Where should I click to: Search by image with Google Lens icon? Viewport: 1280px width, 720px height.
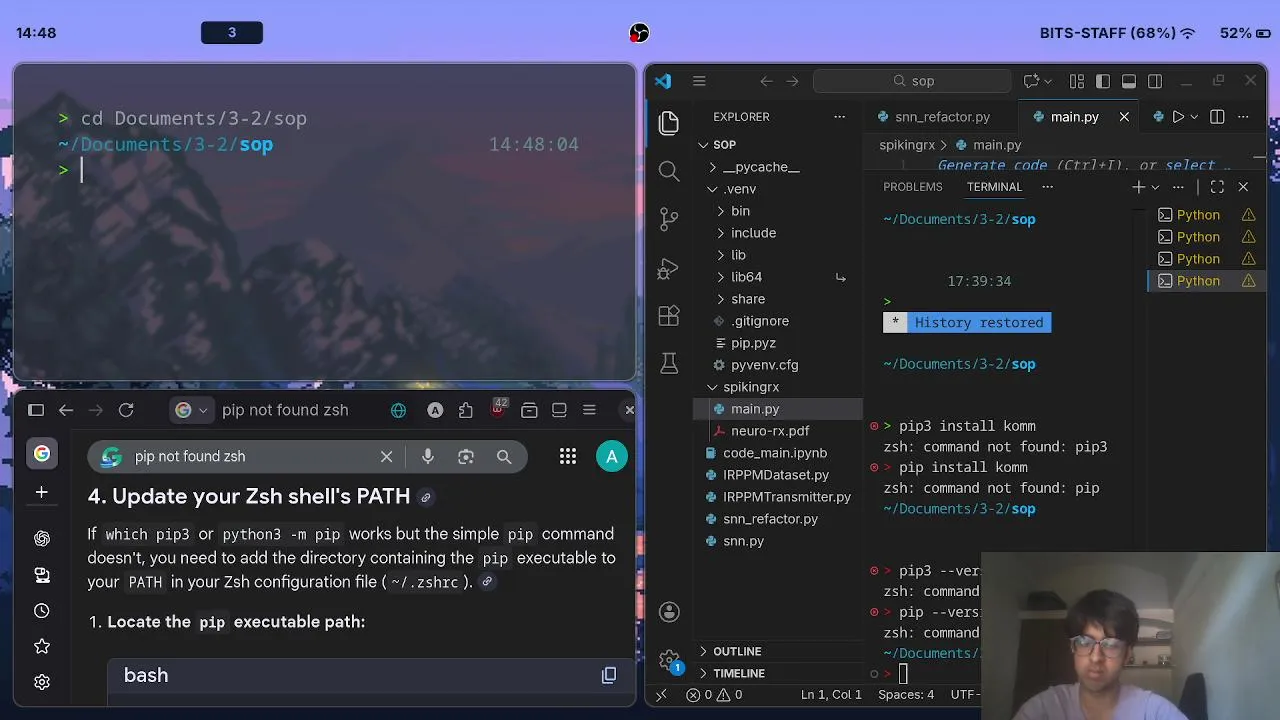click(x=466, y=457)
